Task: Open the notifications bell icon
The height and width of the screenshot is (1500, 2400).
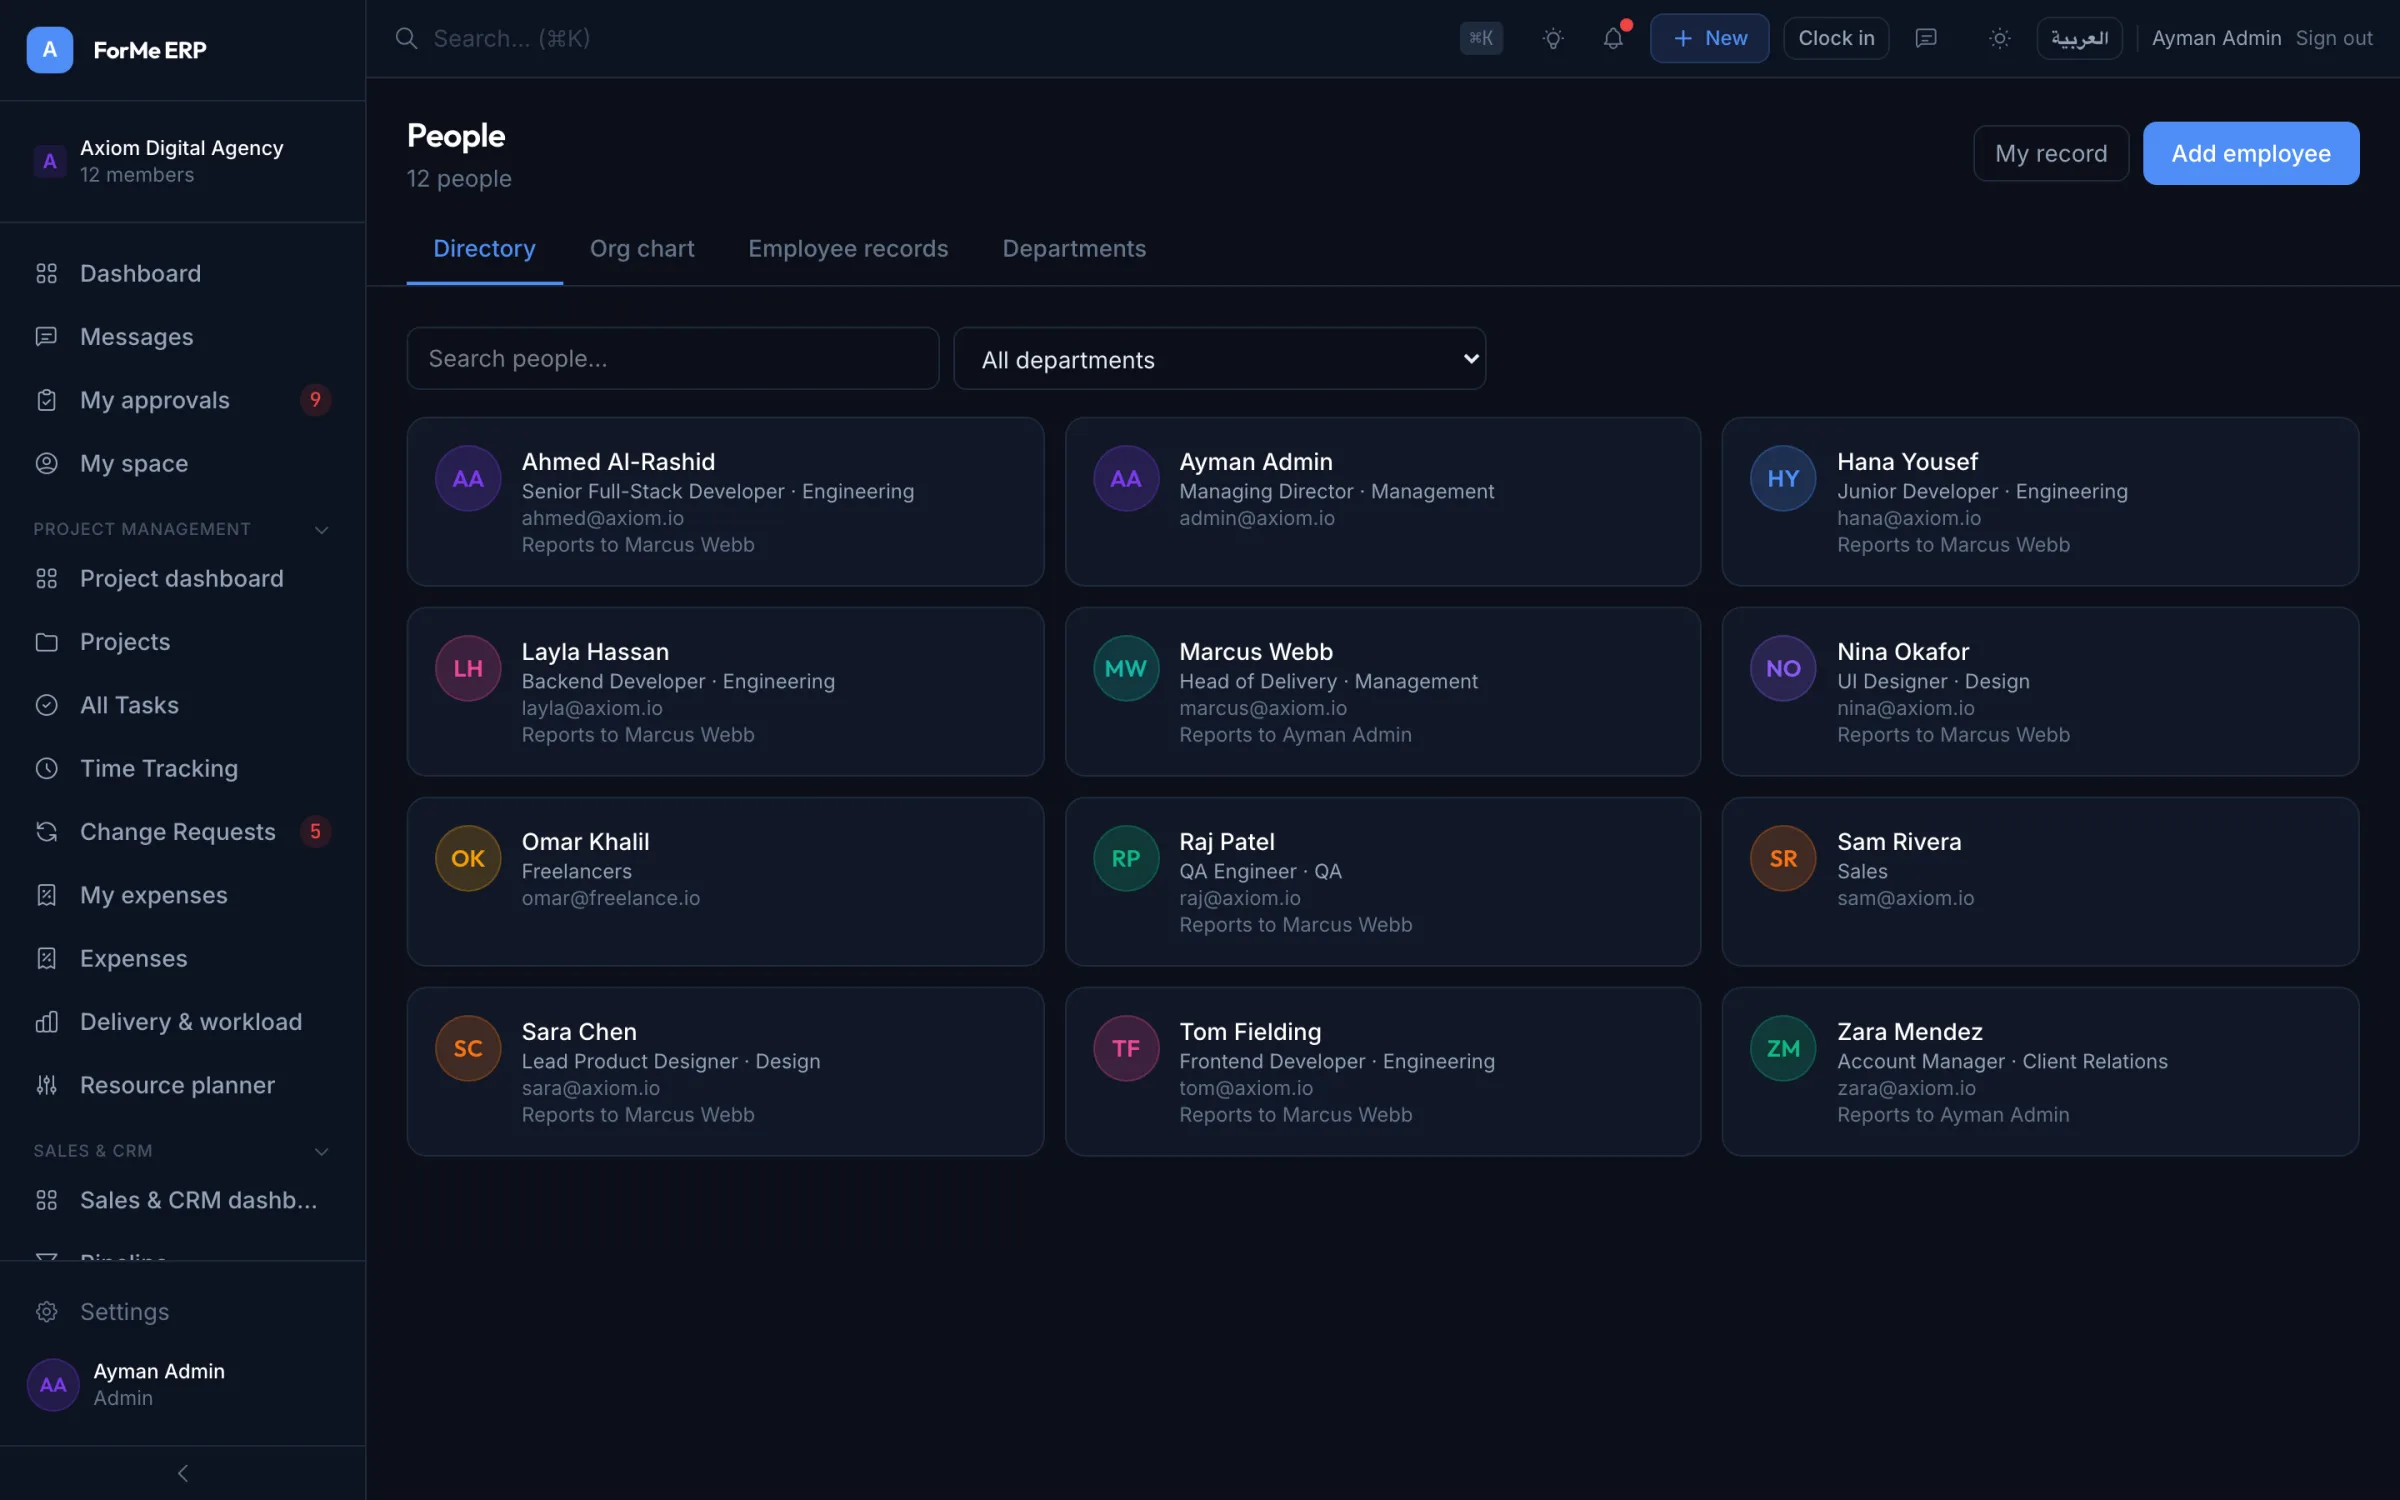Action: 1613,38
